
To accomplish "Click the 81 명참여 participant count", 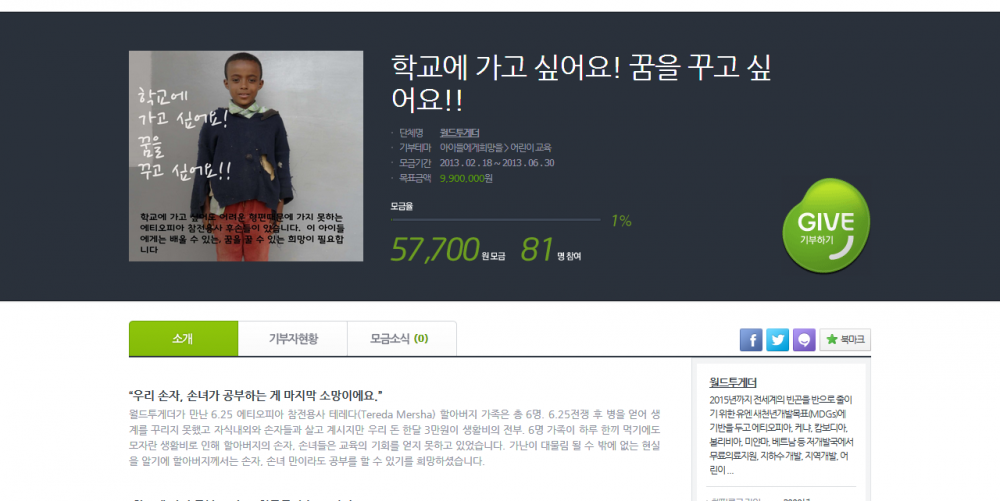I will click(551, 249).
